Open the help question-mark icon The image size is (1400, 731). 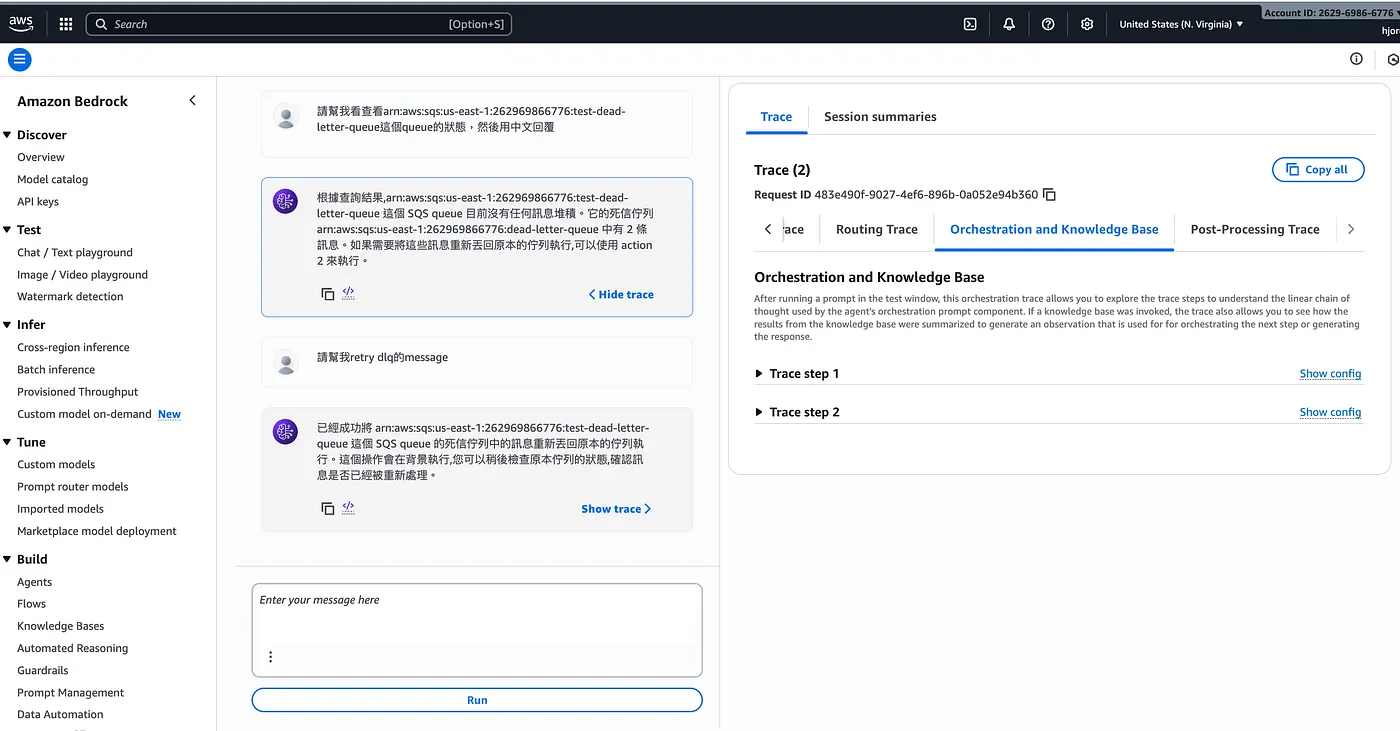pyautogui.click(x=1048, y=24)
